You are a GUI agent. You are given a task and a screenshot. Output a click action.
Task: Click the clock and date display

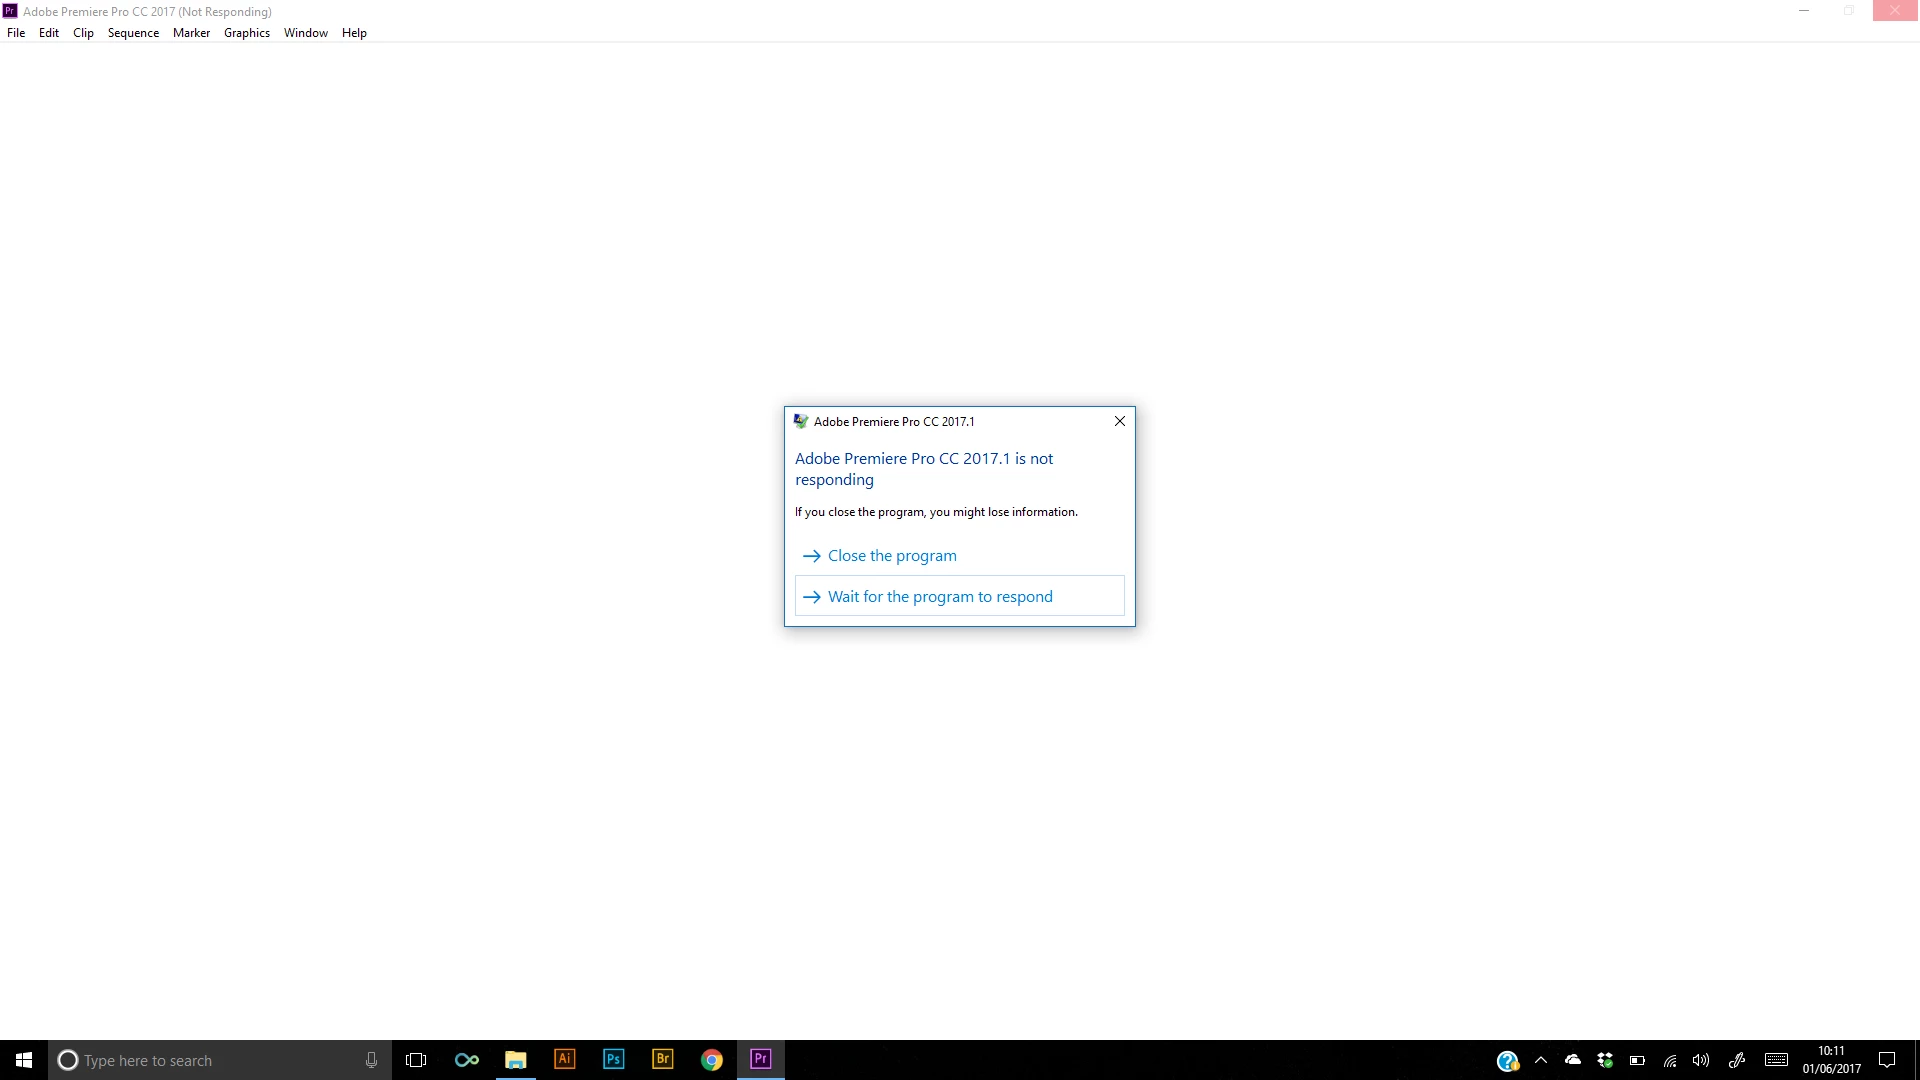1831,1060
